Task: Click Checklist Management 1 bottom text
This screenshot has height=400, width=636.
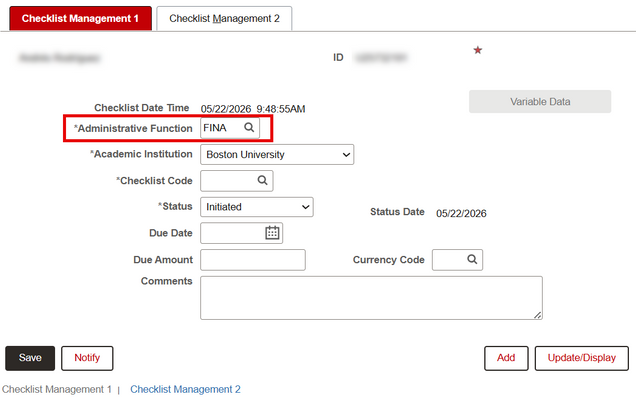Action: click(x=56, y=389)
